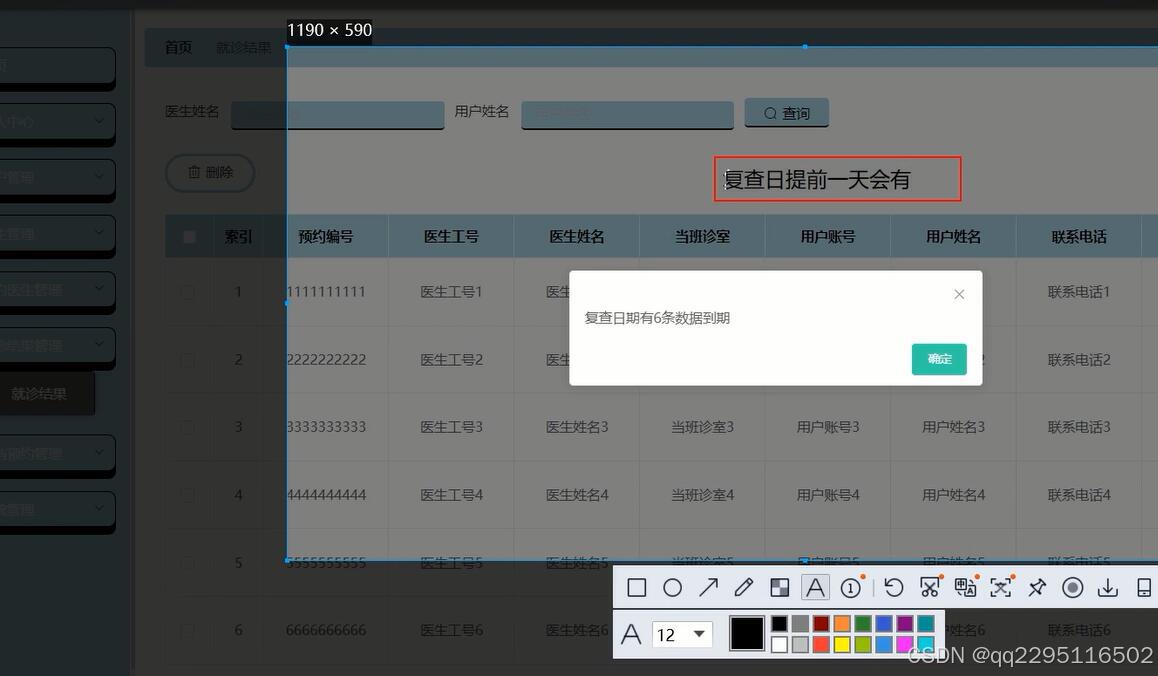The width and height of the screenshot is (1158, 676).
Task: Check the checkbox for row 5
Action: coord(189,563)
